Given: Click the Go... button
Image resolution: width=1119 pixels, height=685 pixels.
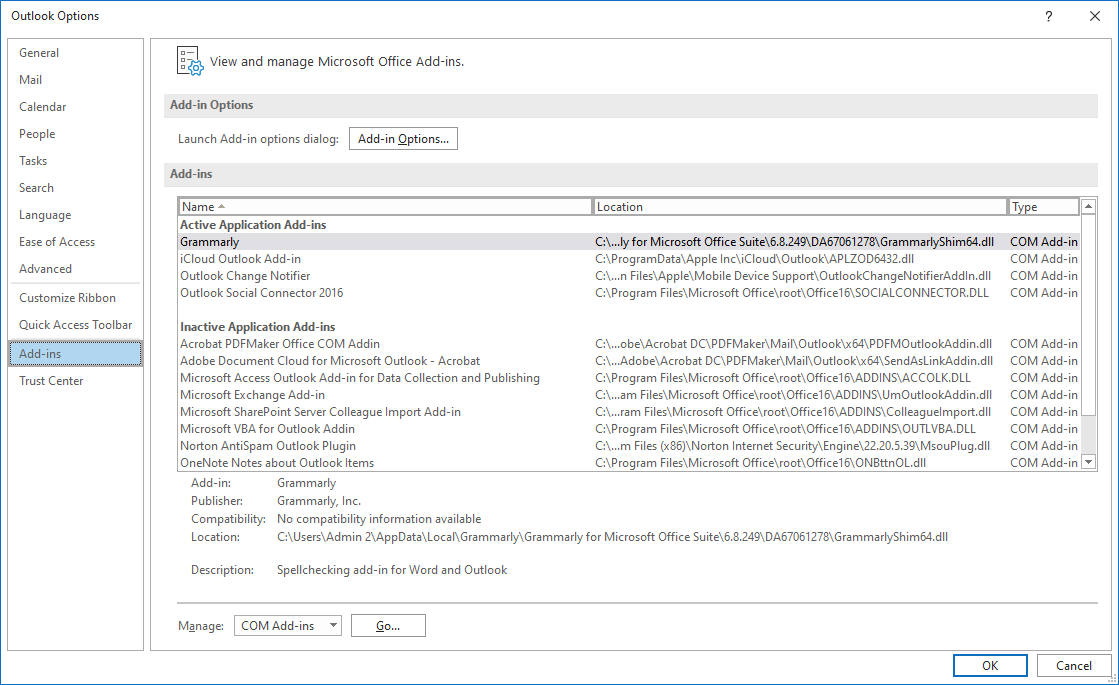Looking at the screenshot, I should coord(388,626).
